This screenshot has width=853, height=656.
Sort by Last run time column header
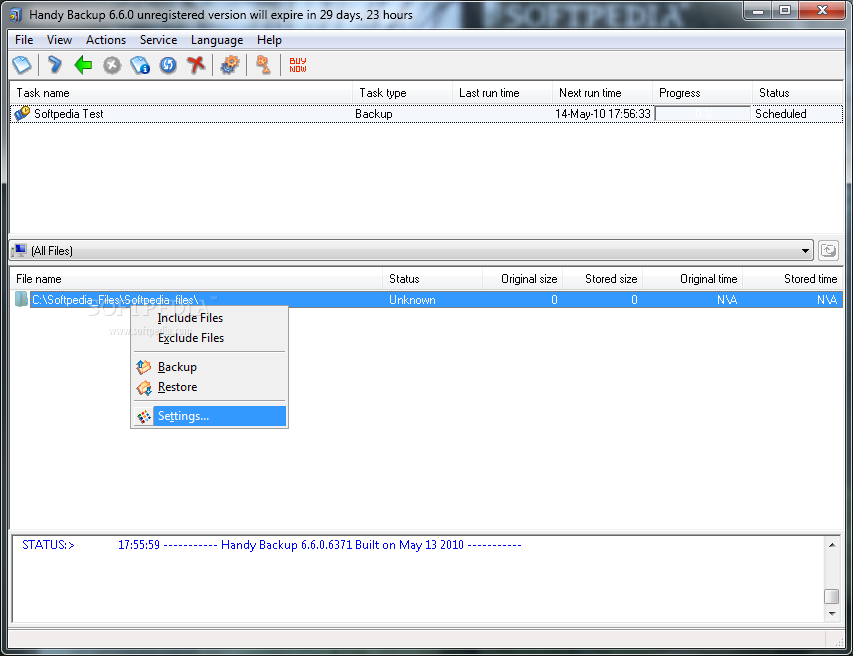(x=503, y=93)
